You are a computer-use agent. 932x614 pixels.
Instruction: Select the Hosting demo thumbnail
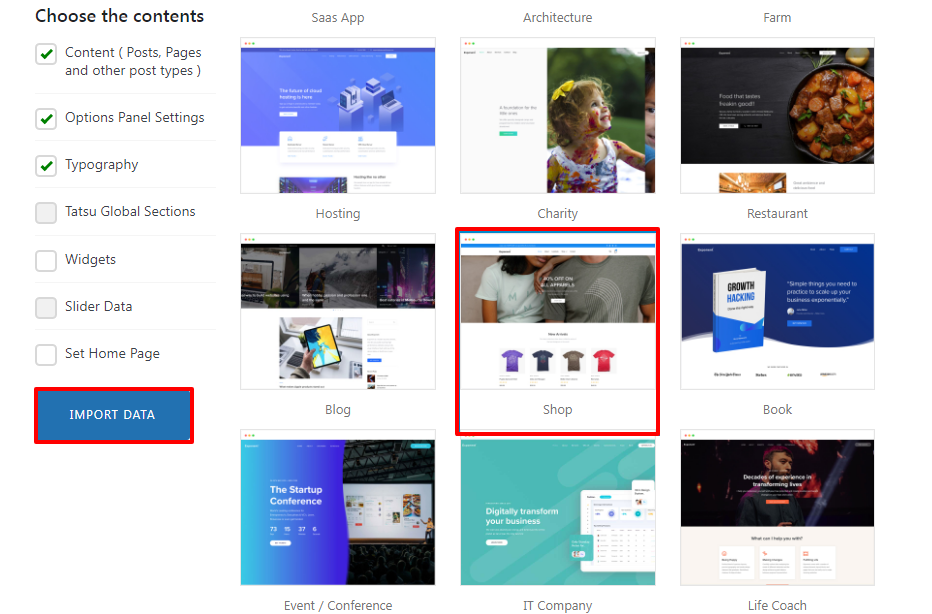pyautogui.click(x=337, y=116)
